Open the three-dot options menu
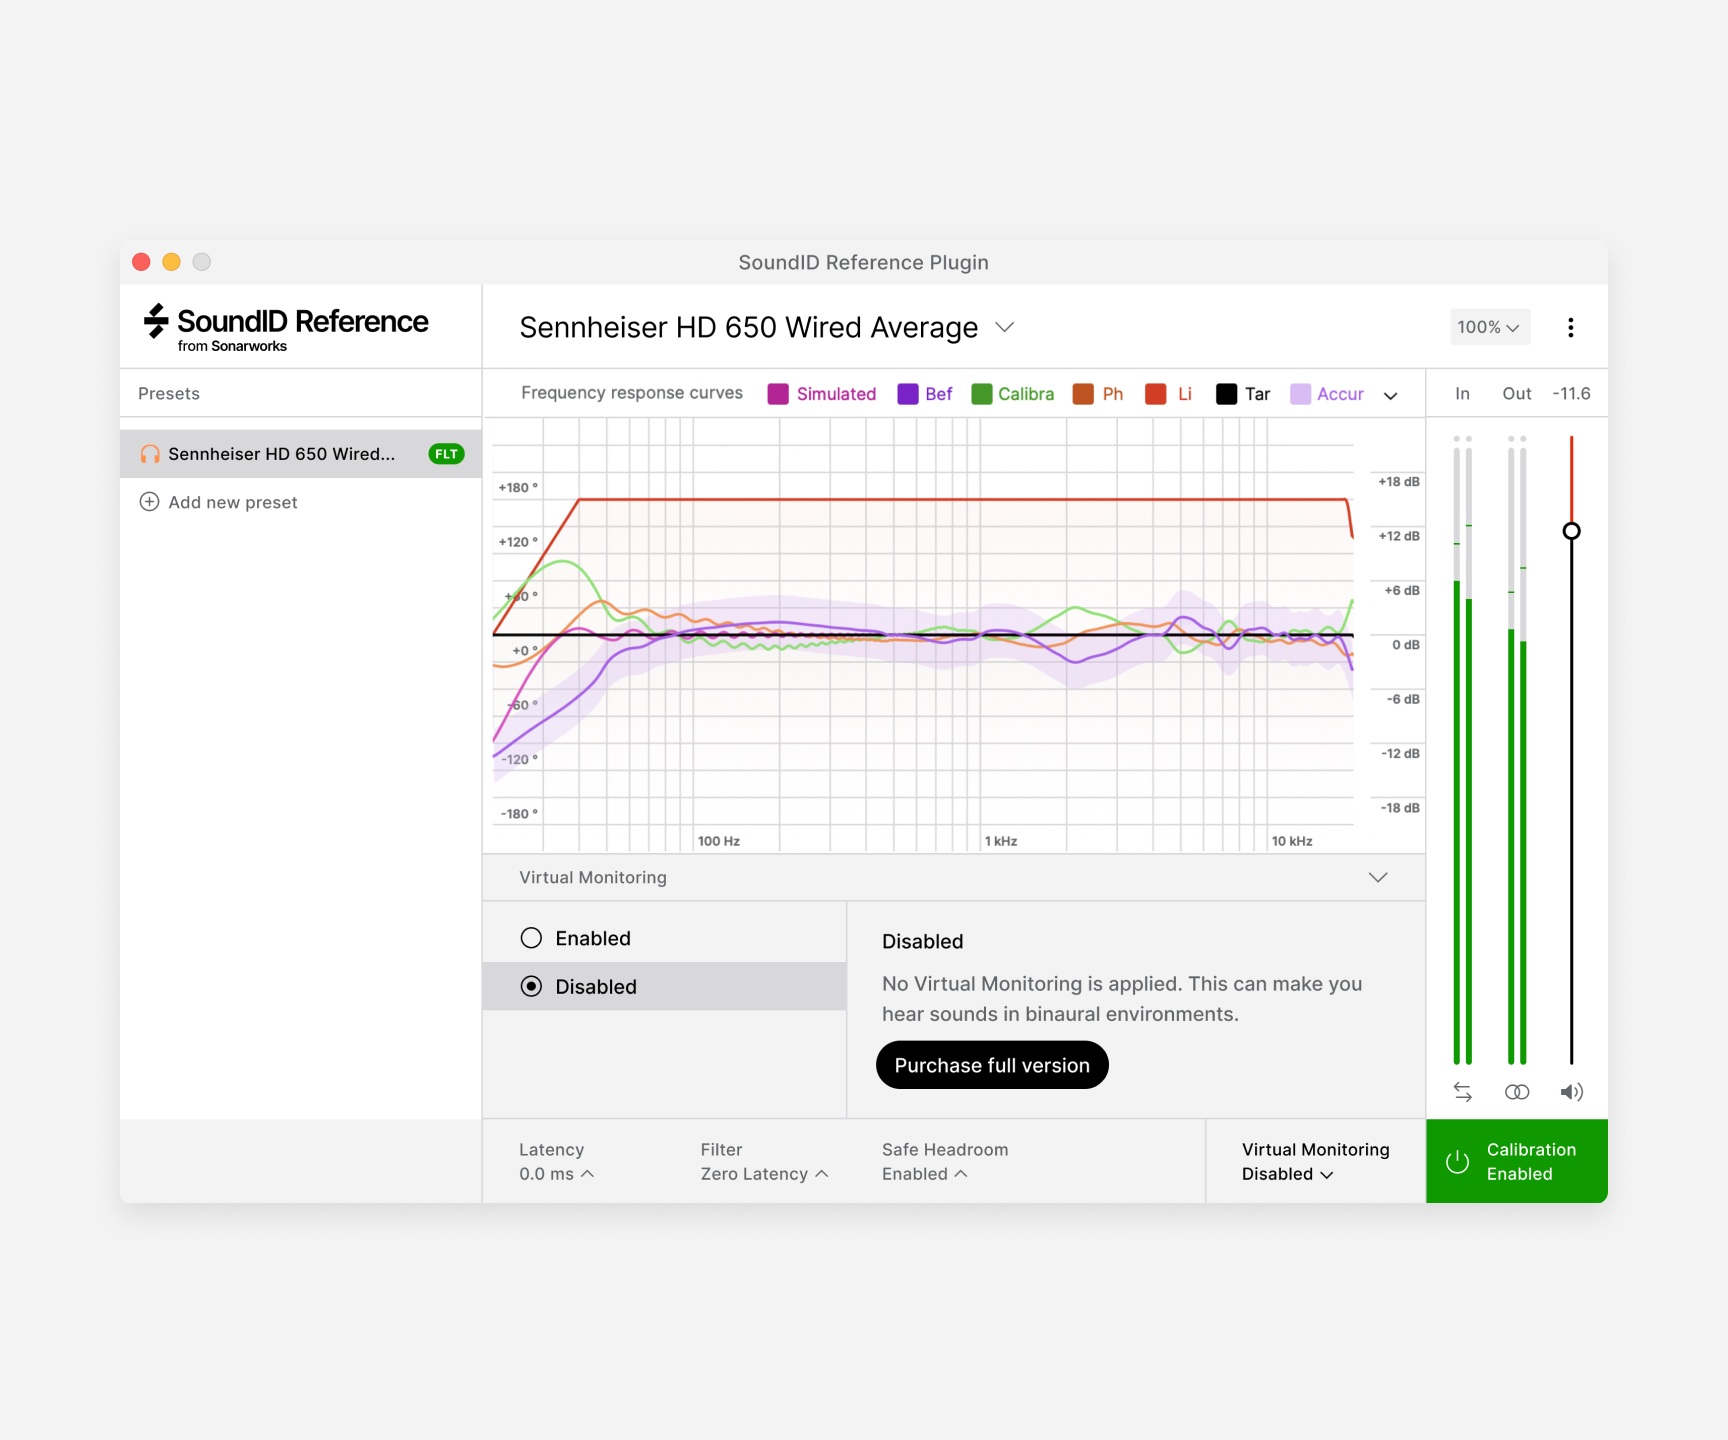1728x1440 pixels. click(x=1571, y=327)
